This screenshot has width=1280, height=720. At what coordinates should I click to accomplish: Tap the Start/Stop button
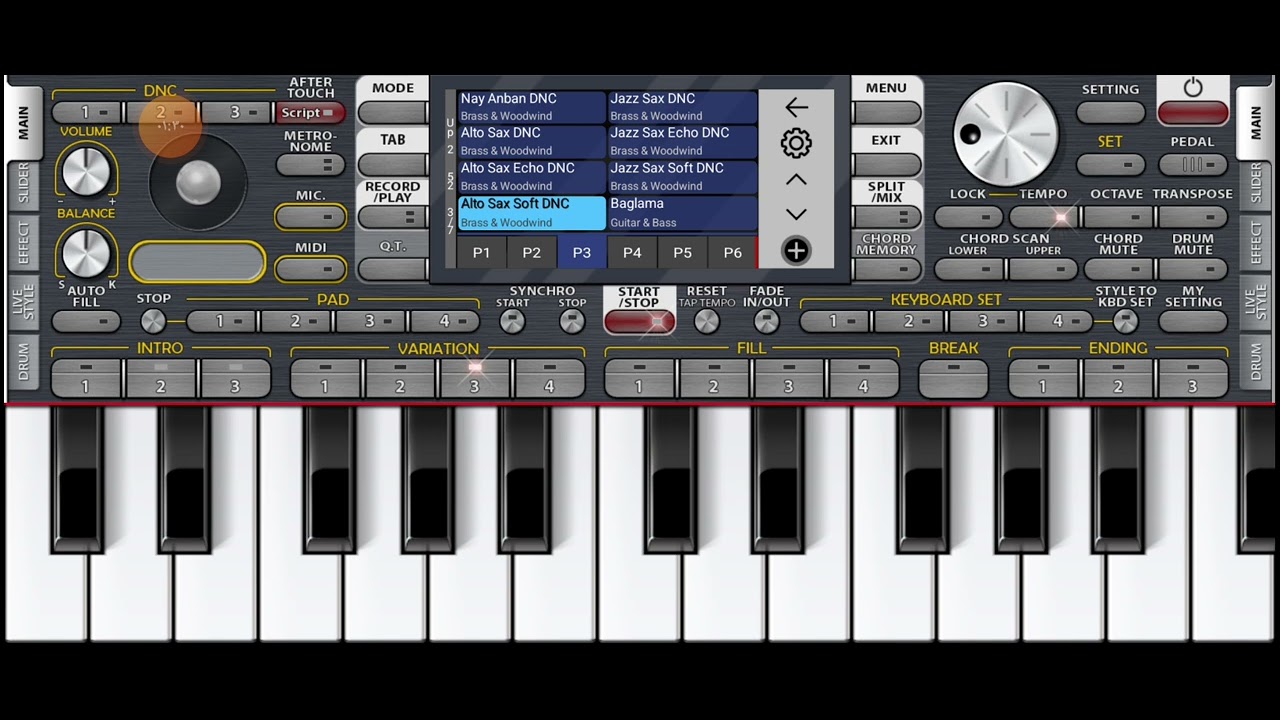coord(639,321)
